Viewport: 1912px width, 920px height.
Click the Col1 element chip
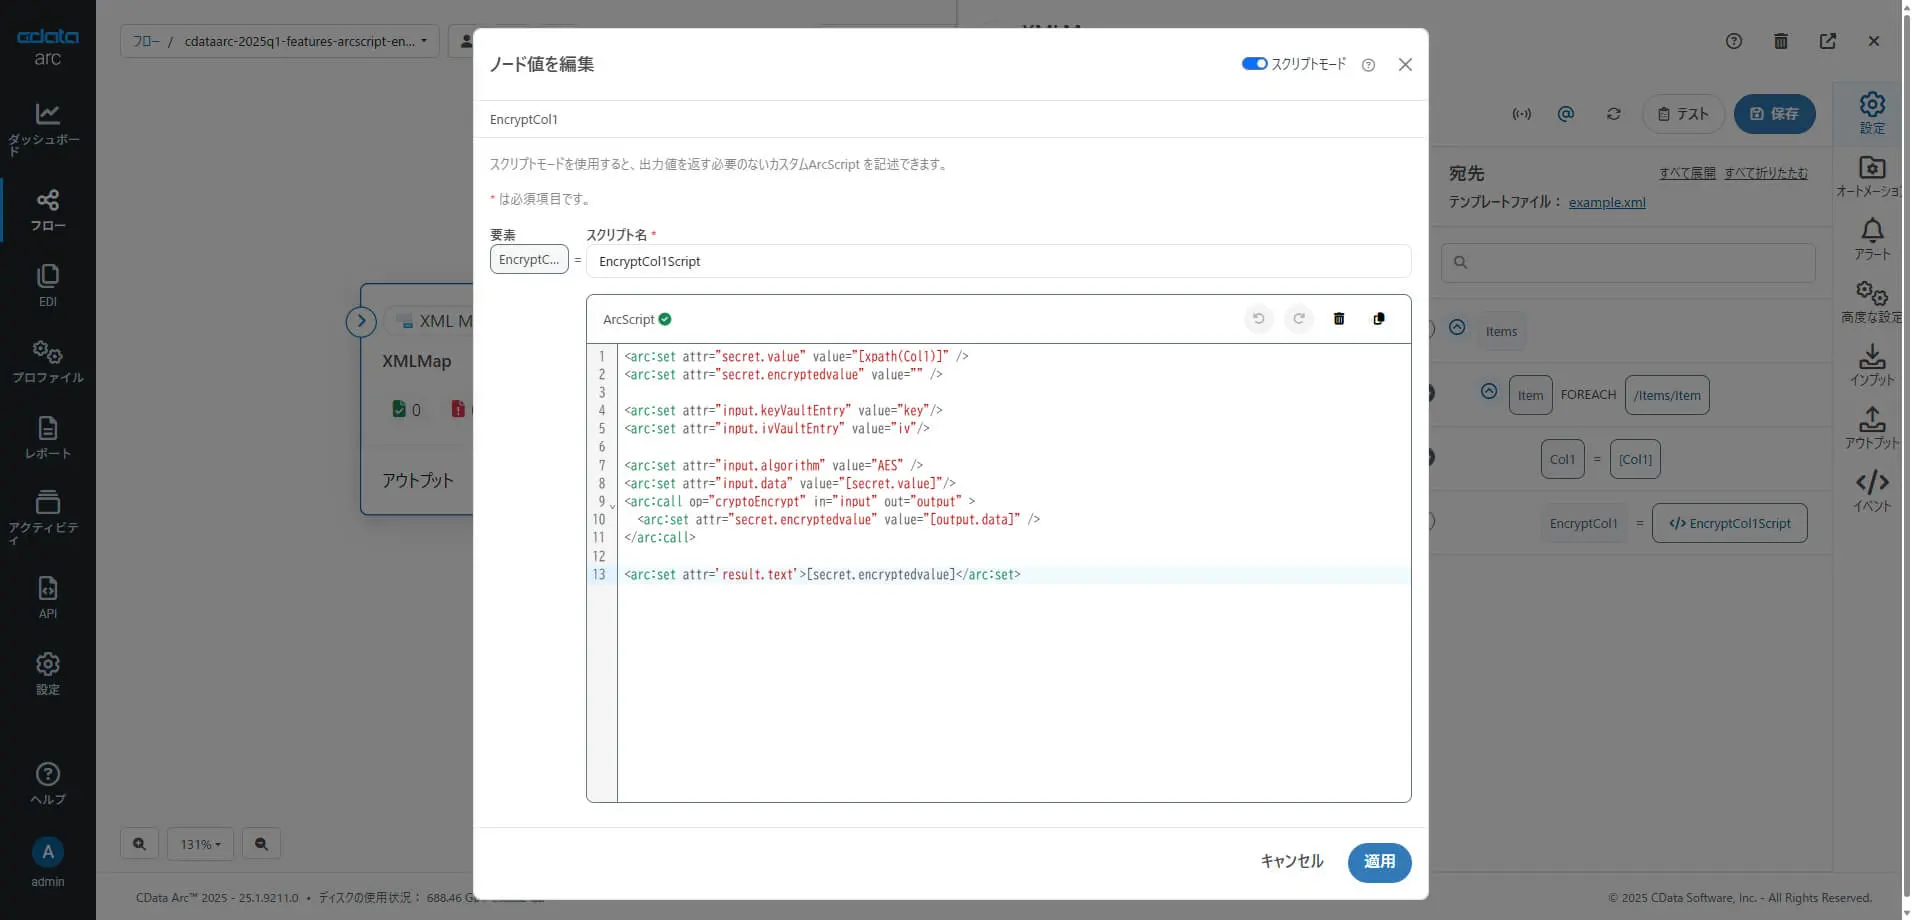(x=1562, y=459)
